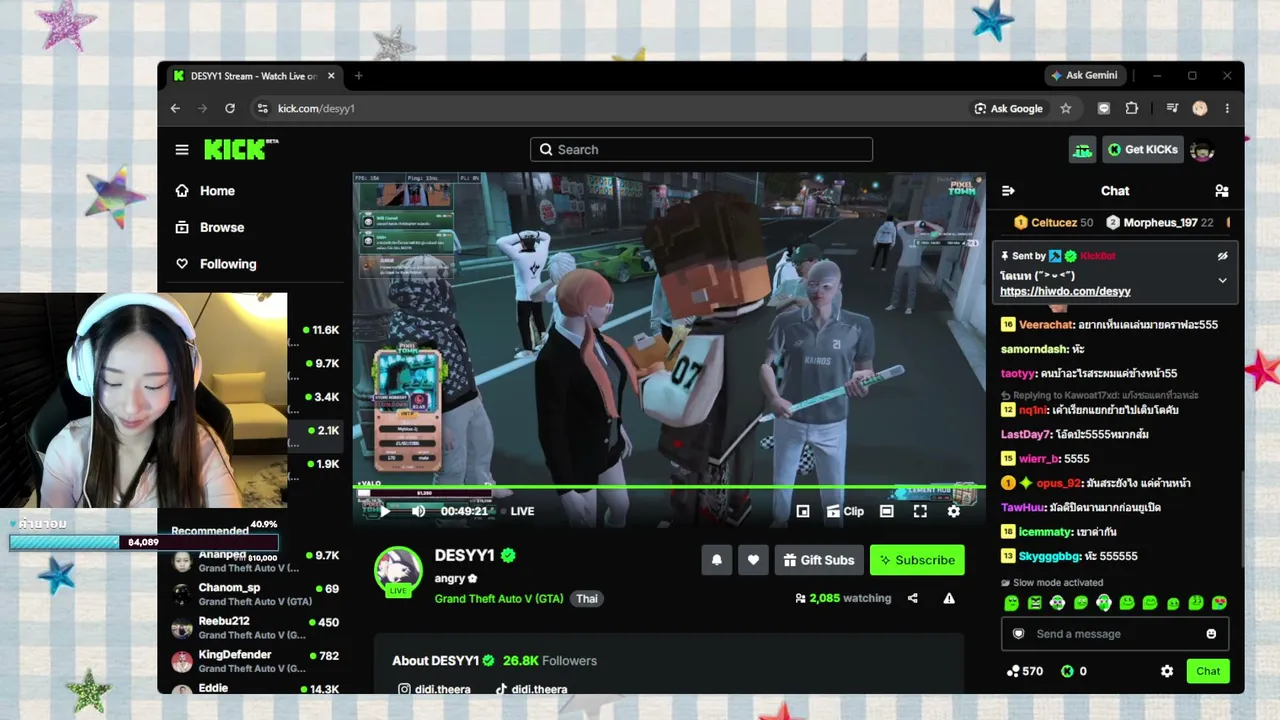Collapse the chat panel with the arrow icon

pyautogui.click(x=1008, y=191)
